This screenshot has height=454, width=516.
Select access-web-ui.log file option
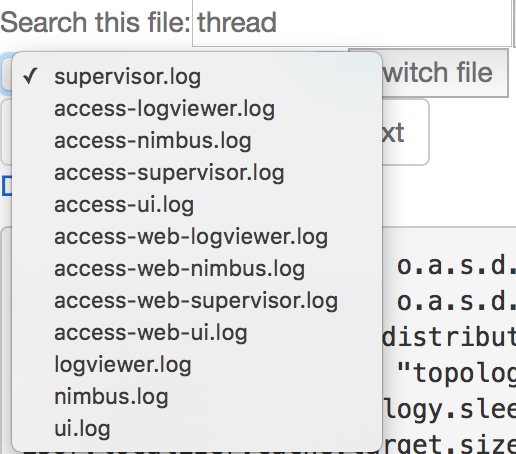(197, 333)
